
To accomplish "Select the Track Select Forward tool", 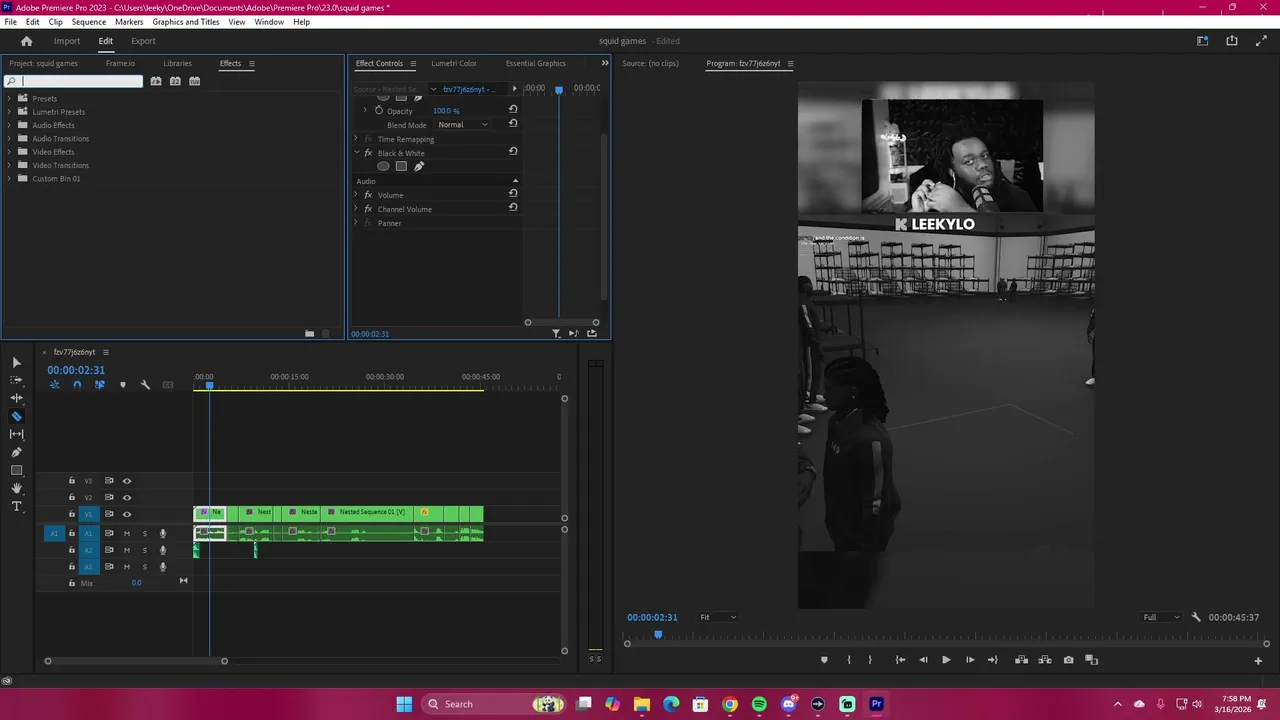I will pos(16,380).
